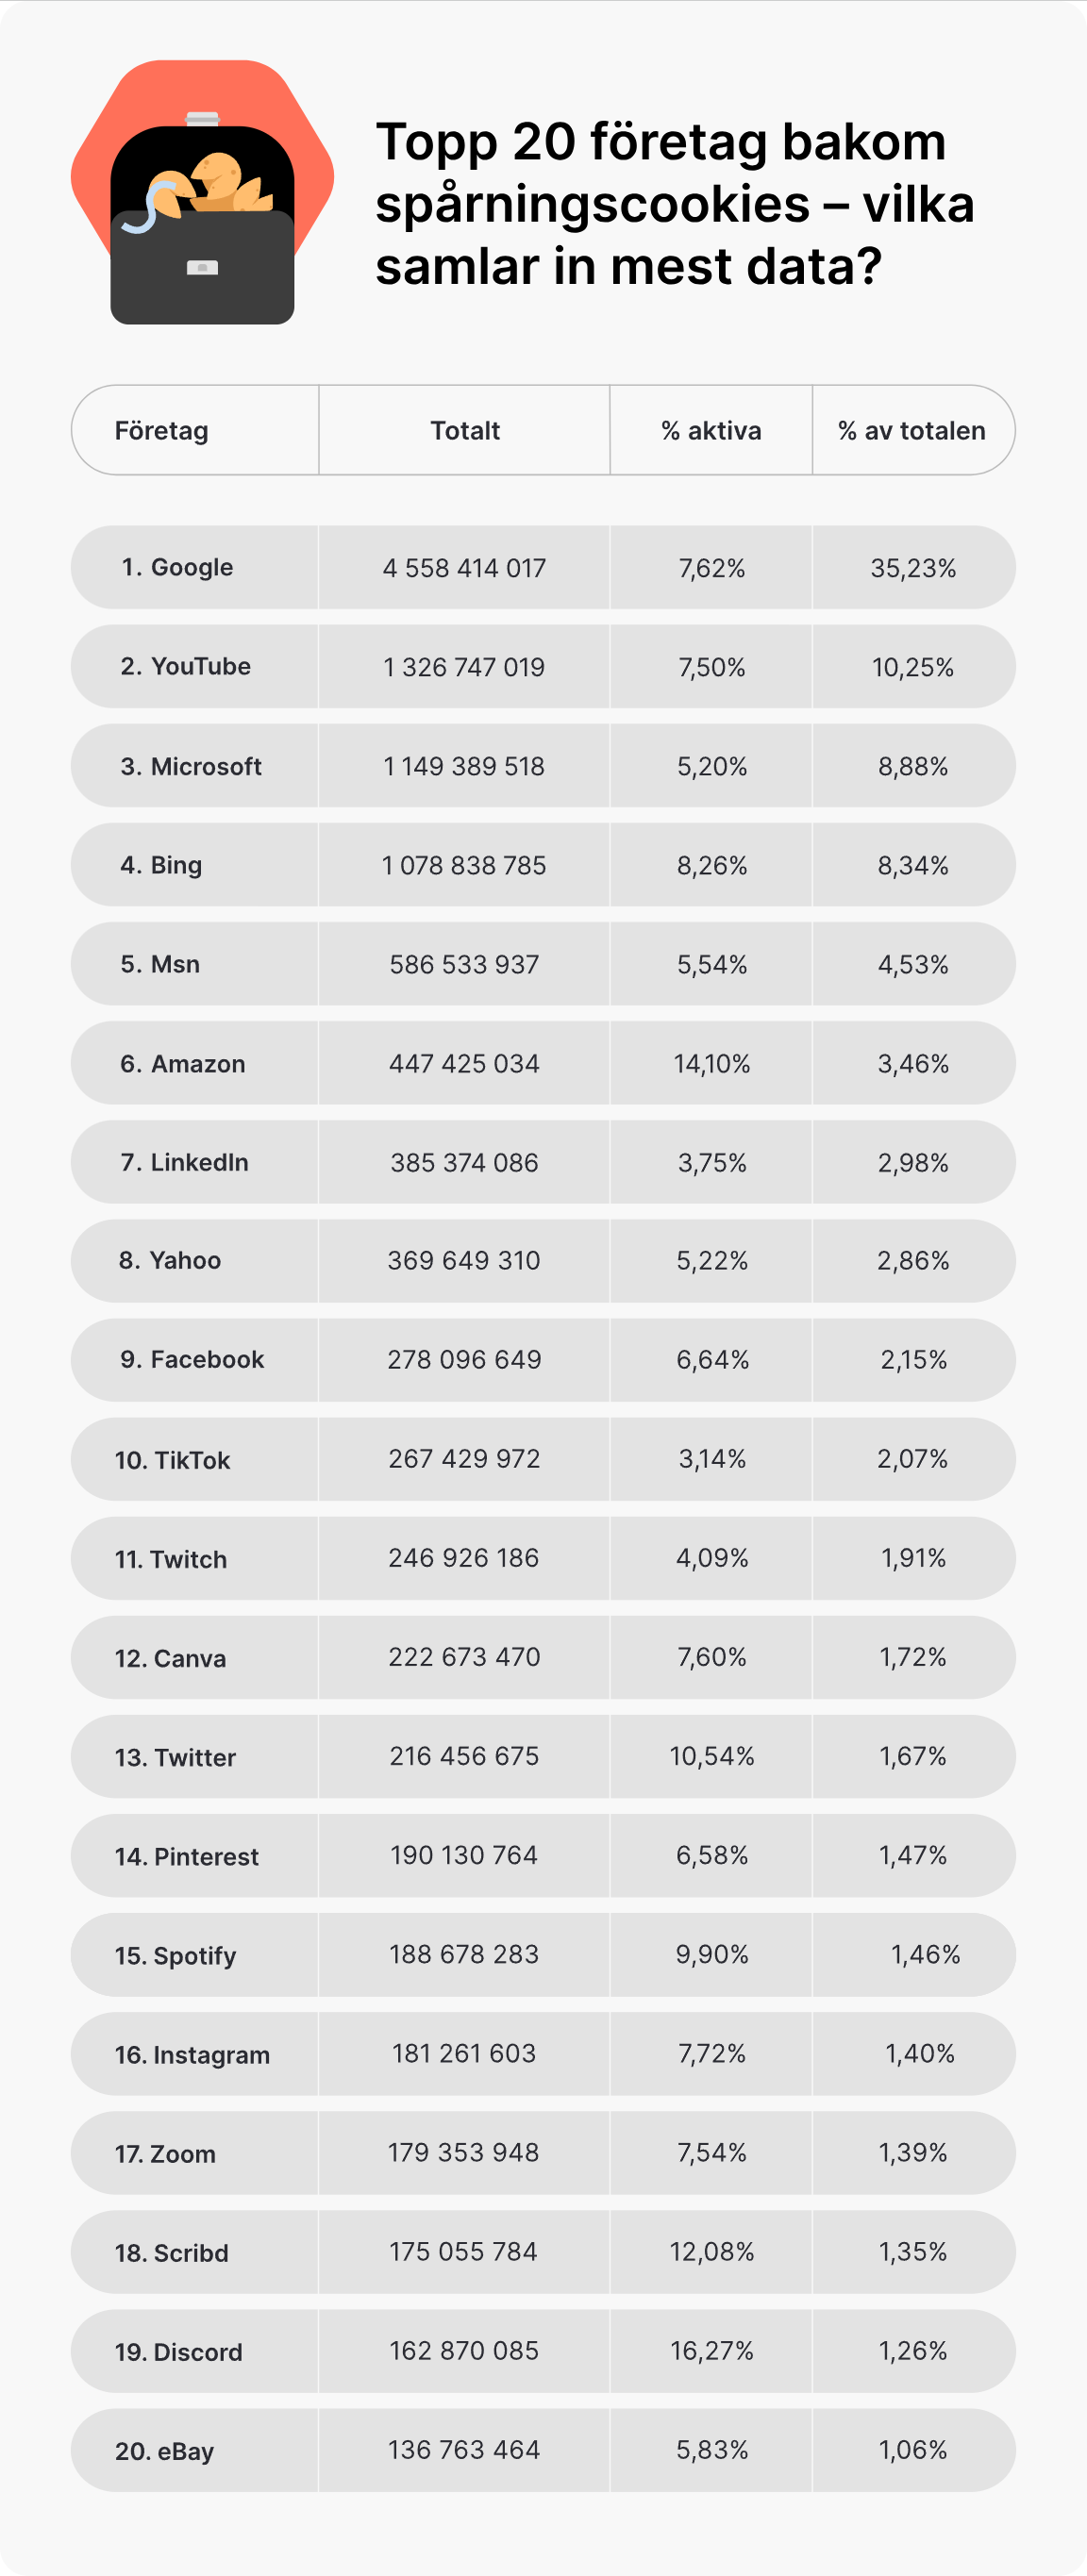
Task: Select Spotify's 1,46% share value
Action: 925,1955
